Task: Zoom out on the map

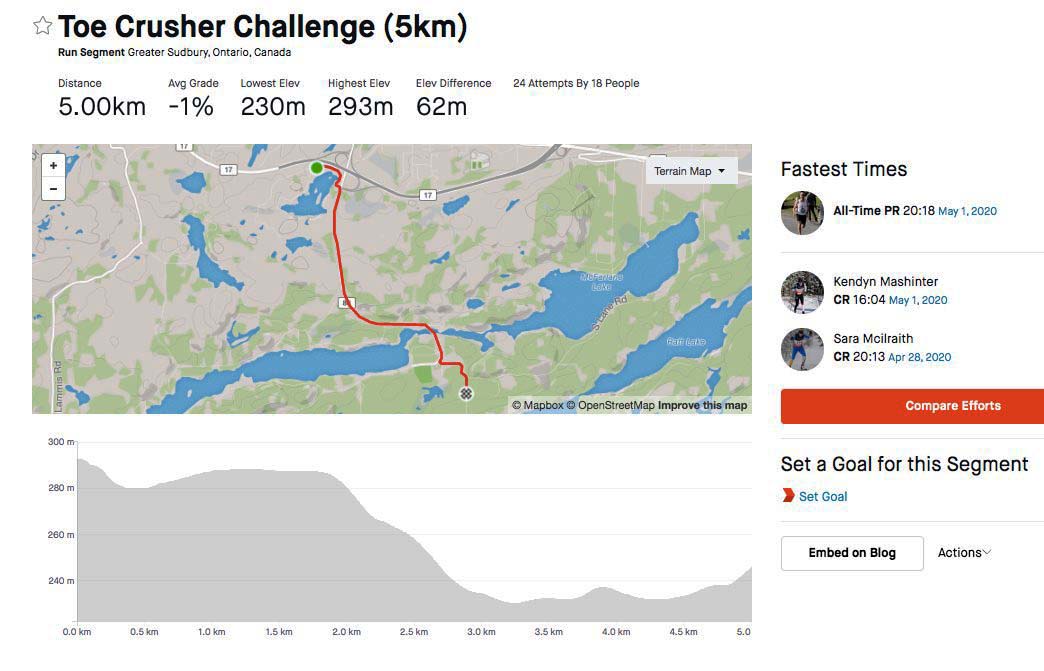Action: [53, 189]
